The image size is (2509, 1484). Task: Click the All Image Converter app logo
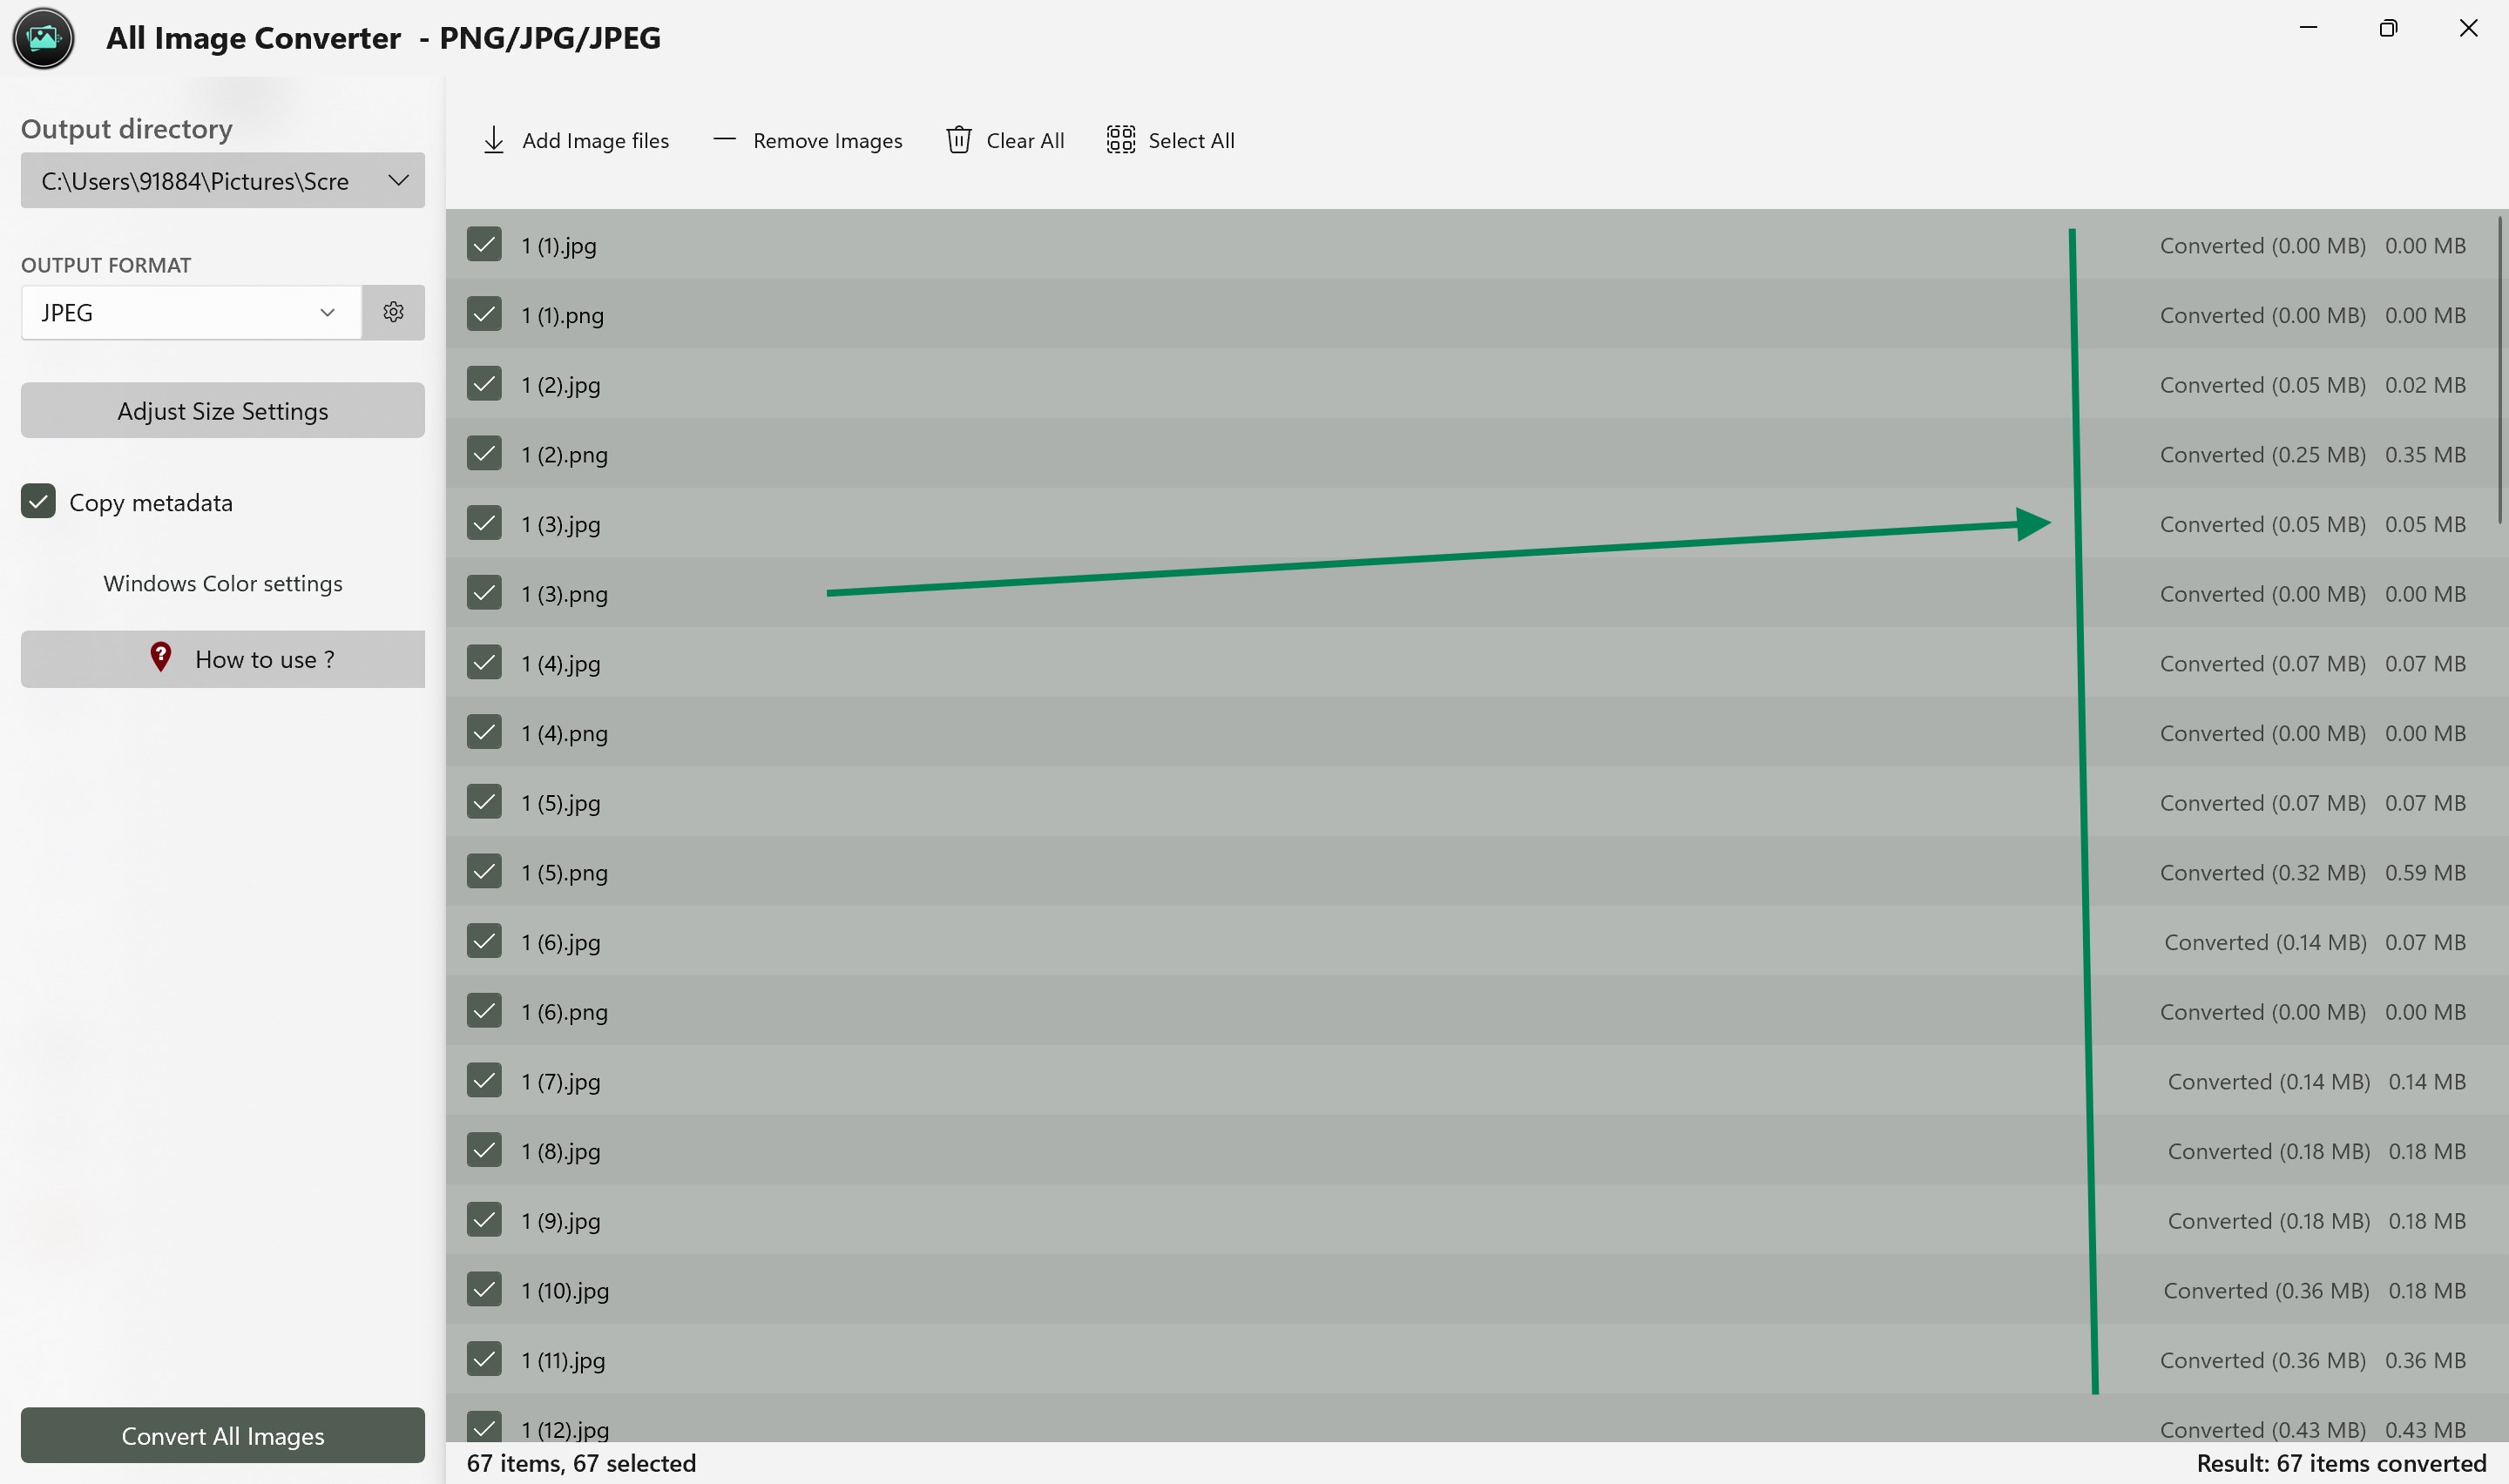point(43,38)
